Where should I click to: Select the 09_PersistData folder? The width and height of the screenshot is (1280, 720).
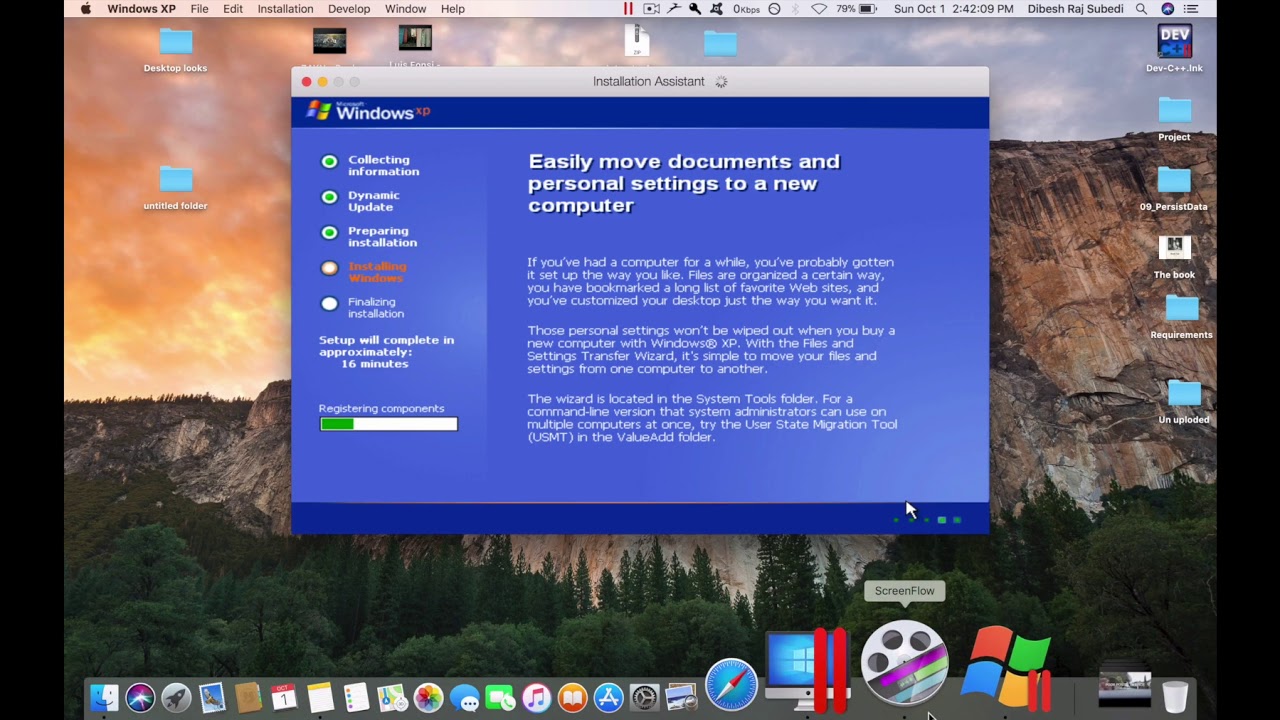(1174, 188)
